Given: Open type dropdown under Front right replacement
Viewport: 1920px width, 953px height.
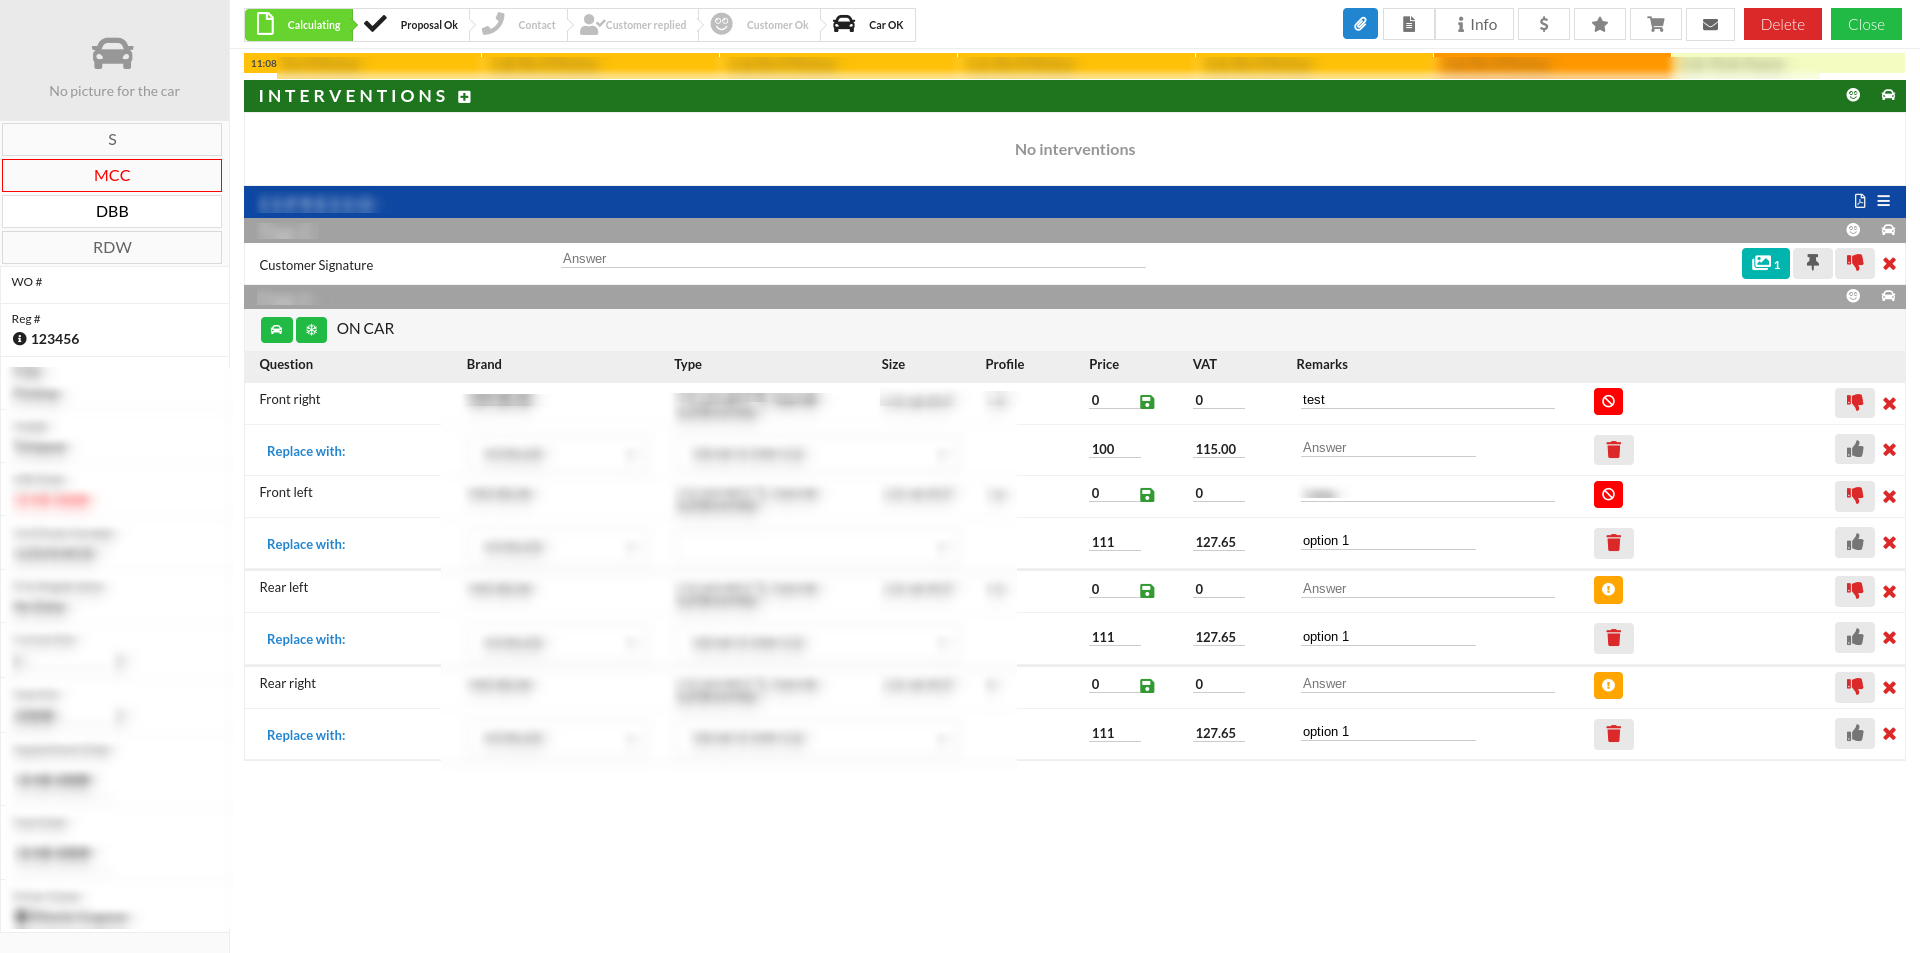Looking at the screenshot, I should click(818, 455).
